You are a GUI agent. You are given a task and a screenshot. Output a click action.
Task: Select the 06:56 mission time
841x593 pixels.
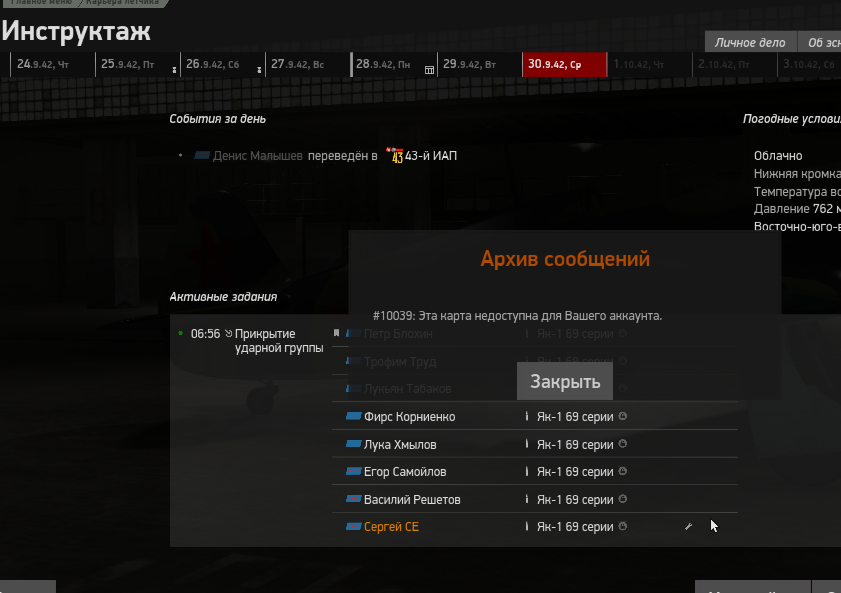pyautogui.click(x=205, y=334)
